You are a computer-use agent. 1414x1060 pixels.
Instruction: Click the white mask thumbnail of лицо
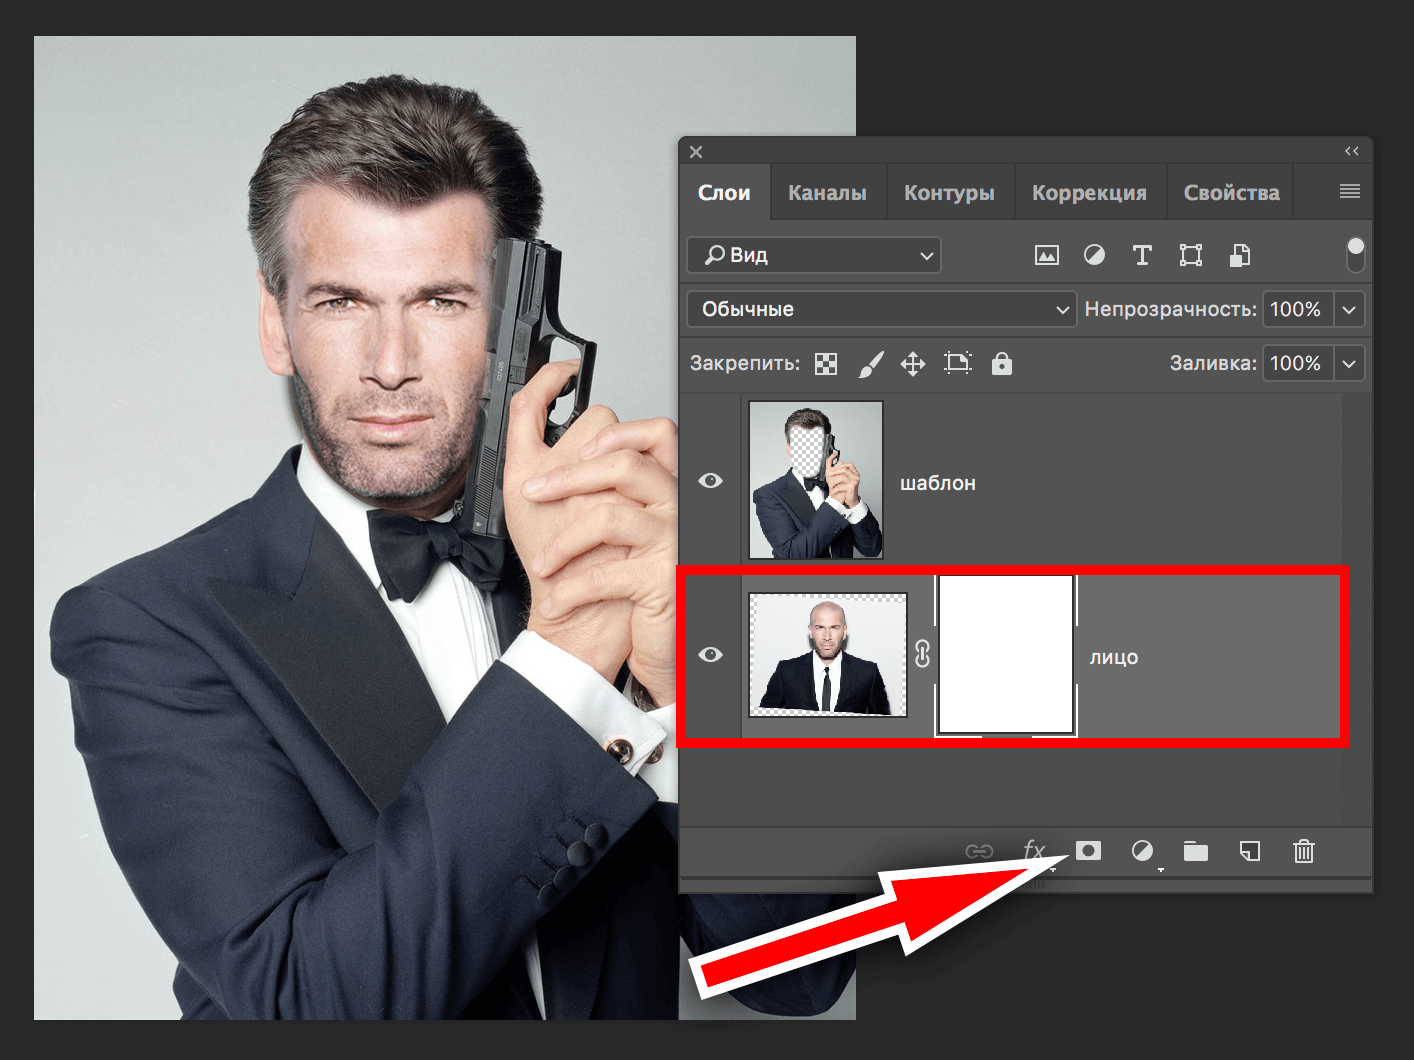click(1005, 654)
